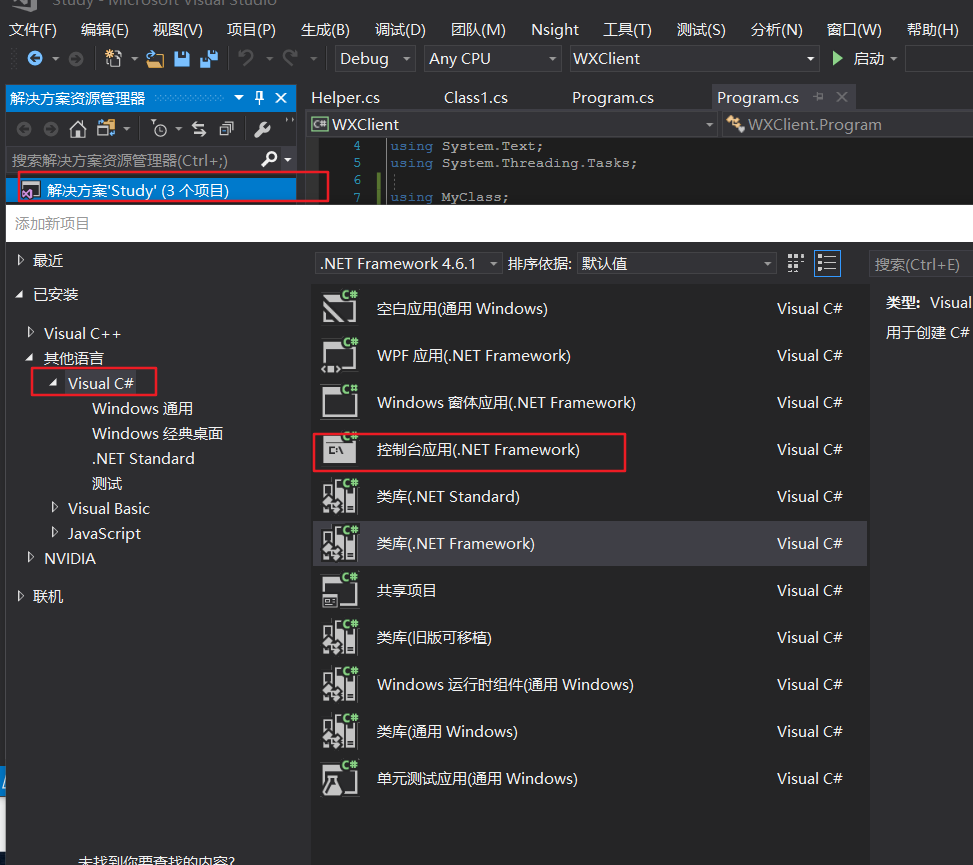Click the template search box 搜索(Ctrl+E)
The image size is (973, 865).
[920, 264]
